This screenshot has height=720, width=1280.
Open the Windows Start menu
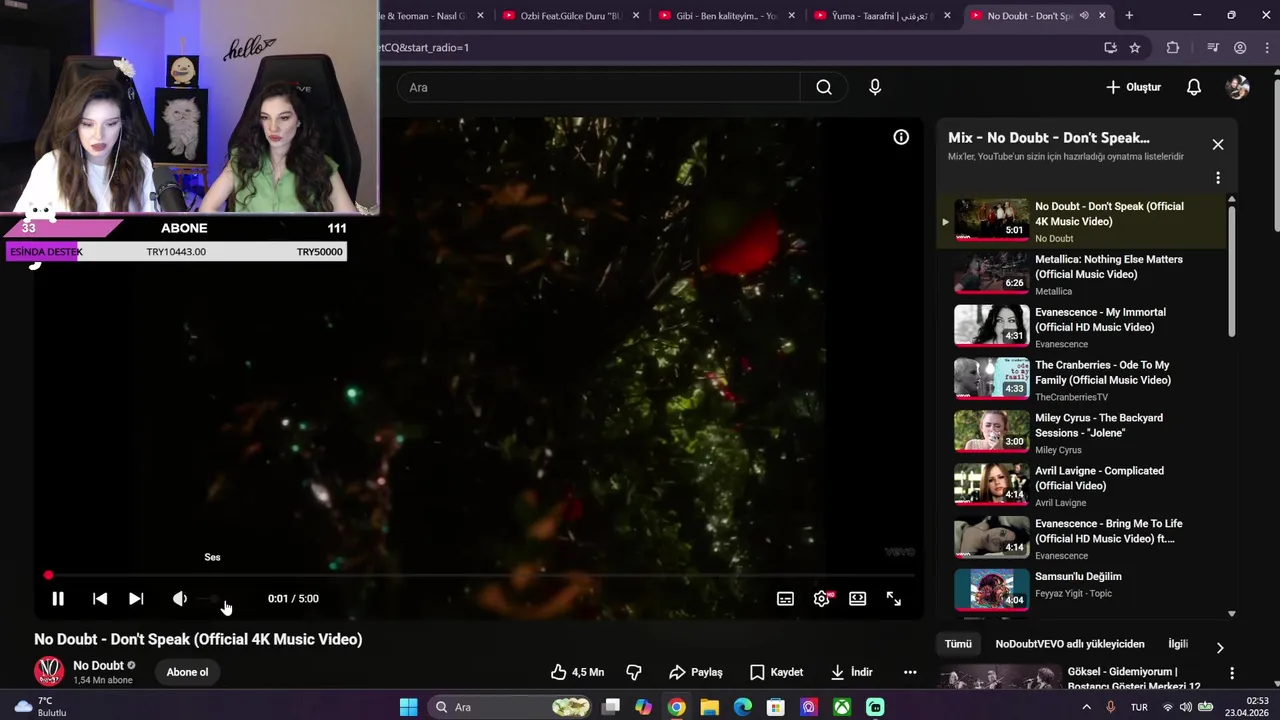408,707
